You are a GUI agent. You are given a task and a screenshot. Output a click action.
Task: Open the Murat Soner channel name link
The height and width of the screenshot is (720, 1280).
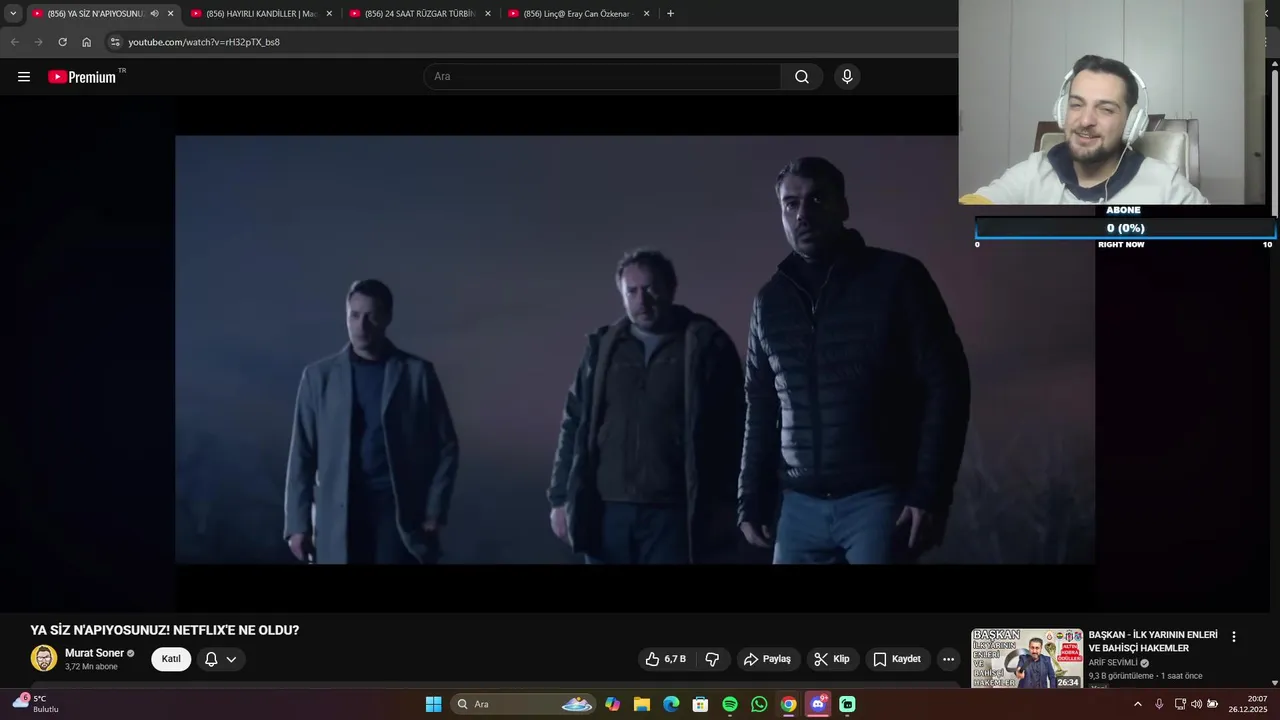tap(94, 653)
